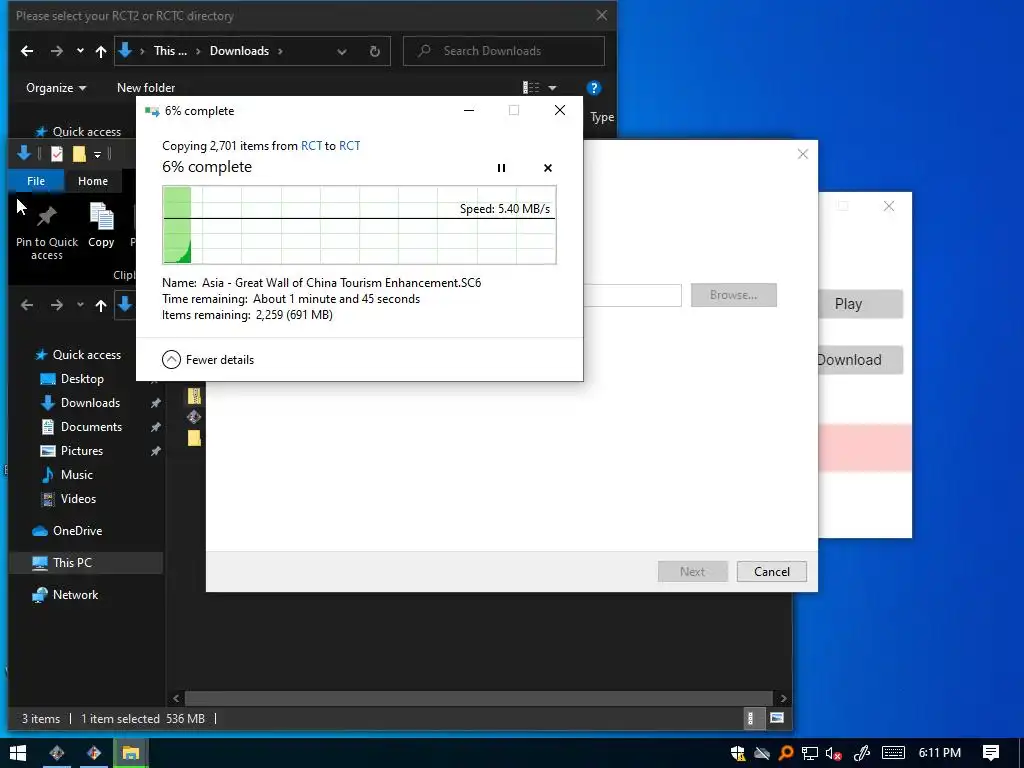This screenshot has height=768, width=1024.
Task: Click the Properties checkmark icon in title bar
Action: tap(57, 153)
